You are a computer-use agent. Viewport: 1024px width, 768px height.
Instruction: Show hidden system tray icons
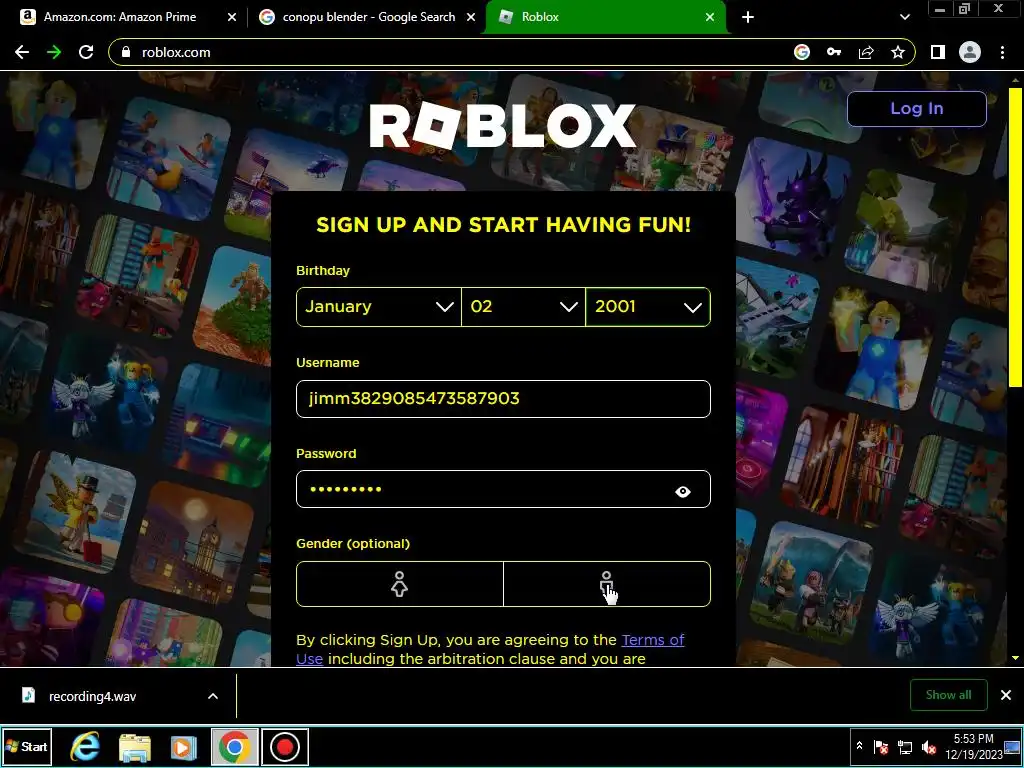(x=859, y=746)
